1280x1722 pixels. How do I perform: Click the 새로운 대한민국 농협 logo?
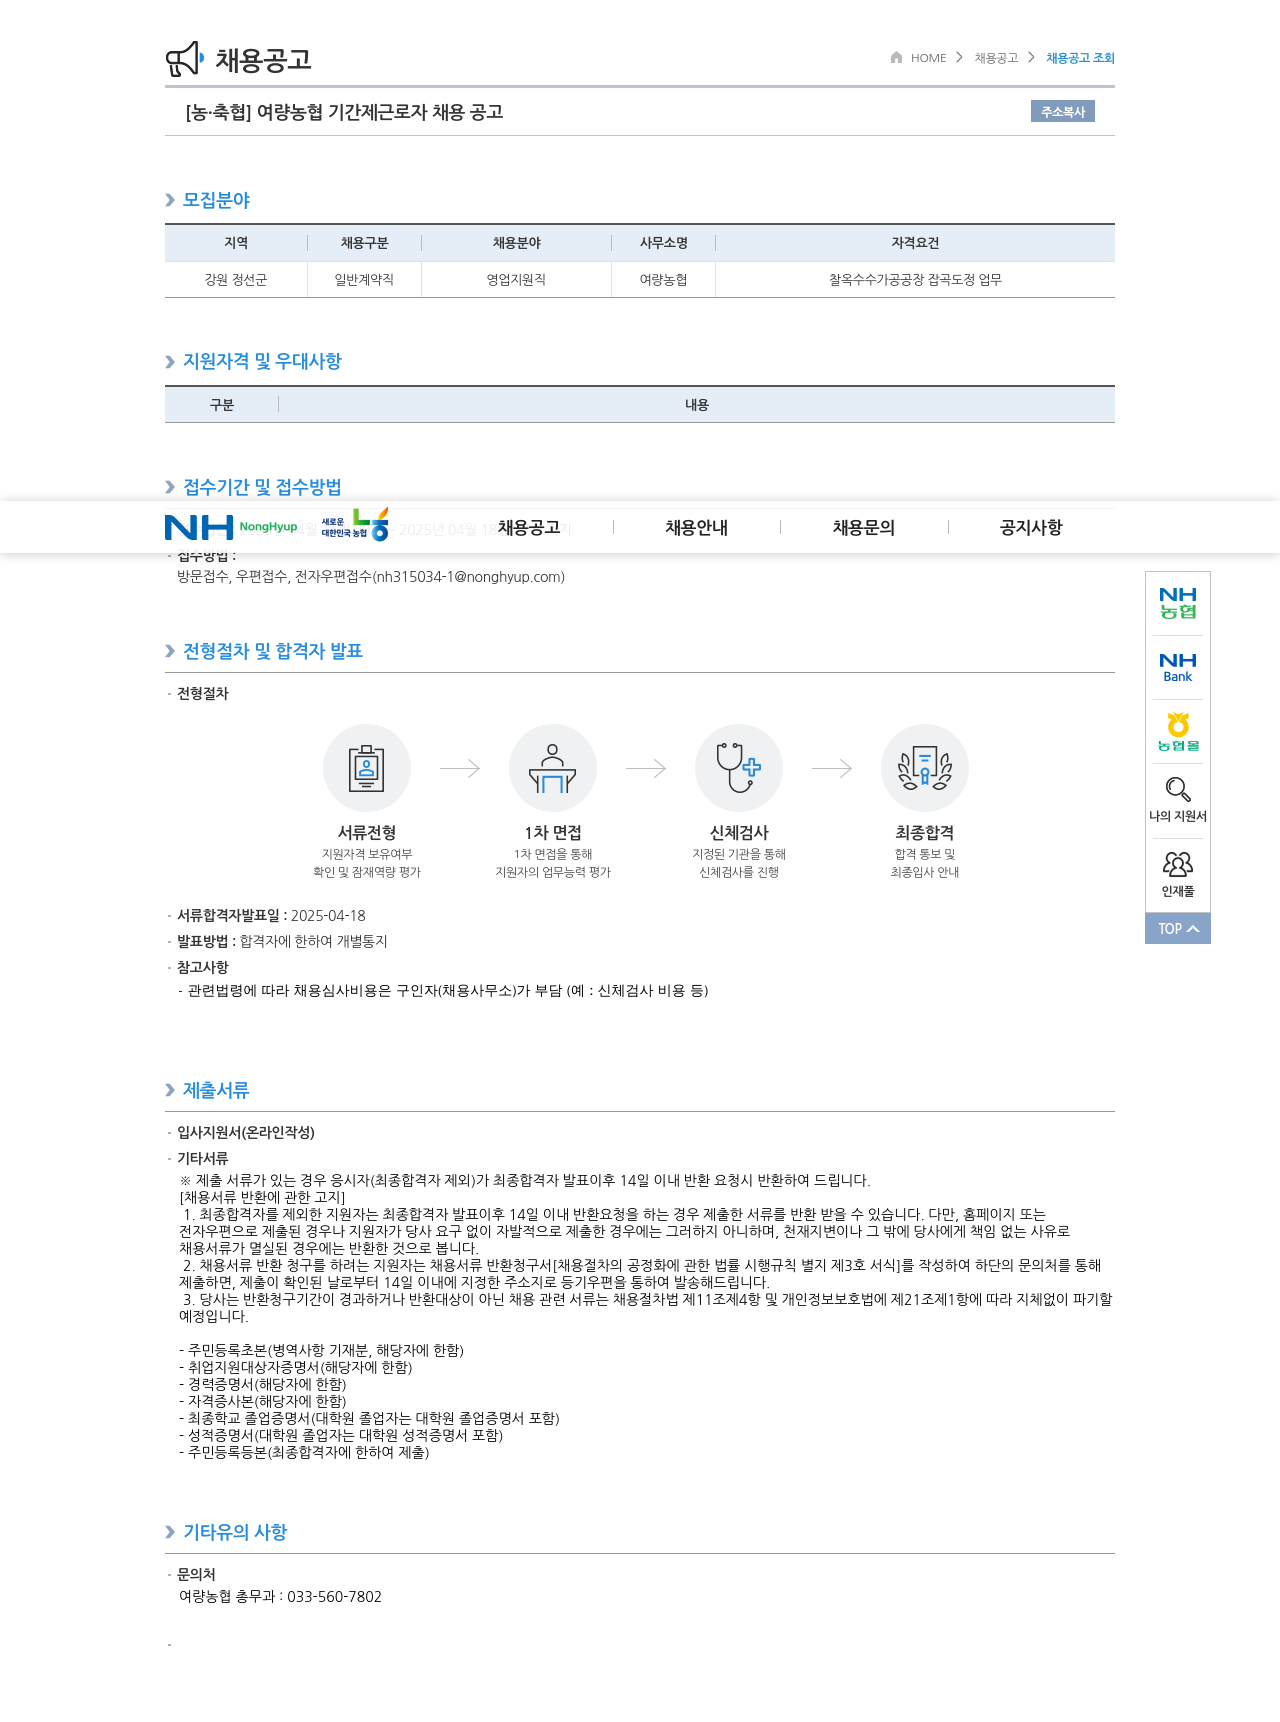click(x=355, y=525)
